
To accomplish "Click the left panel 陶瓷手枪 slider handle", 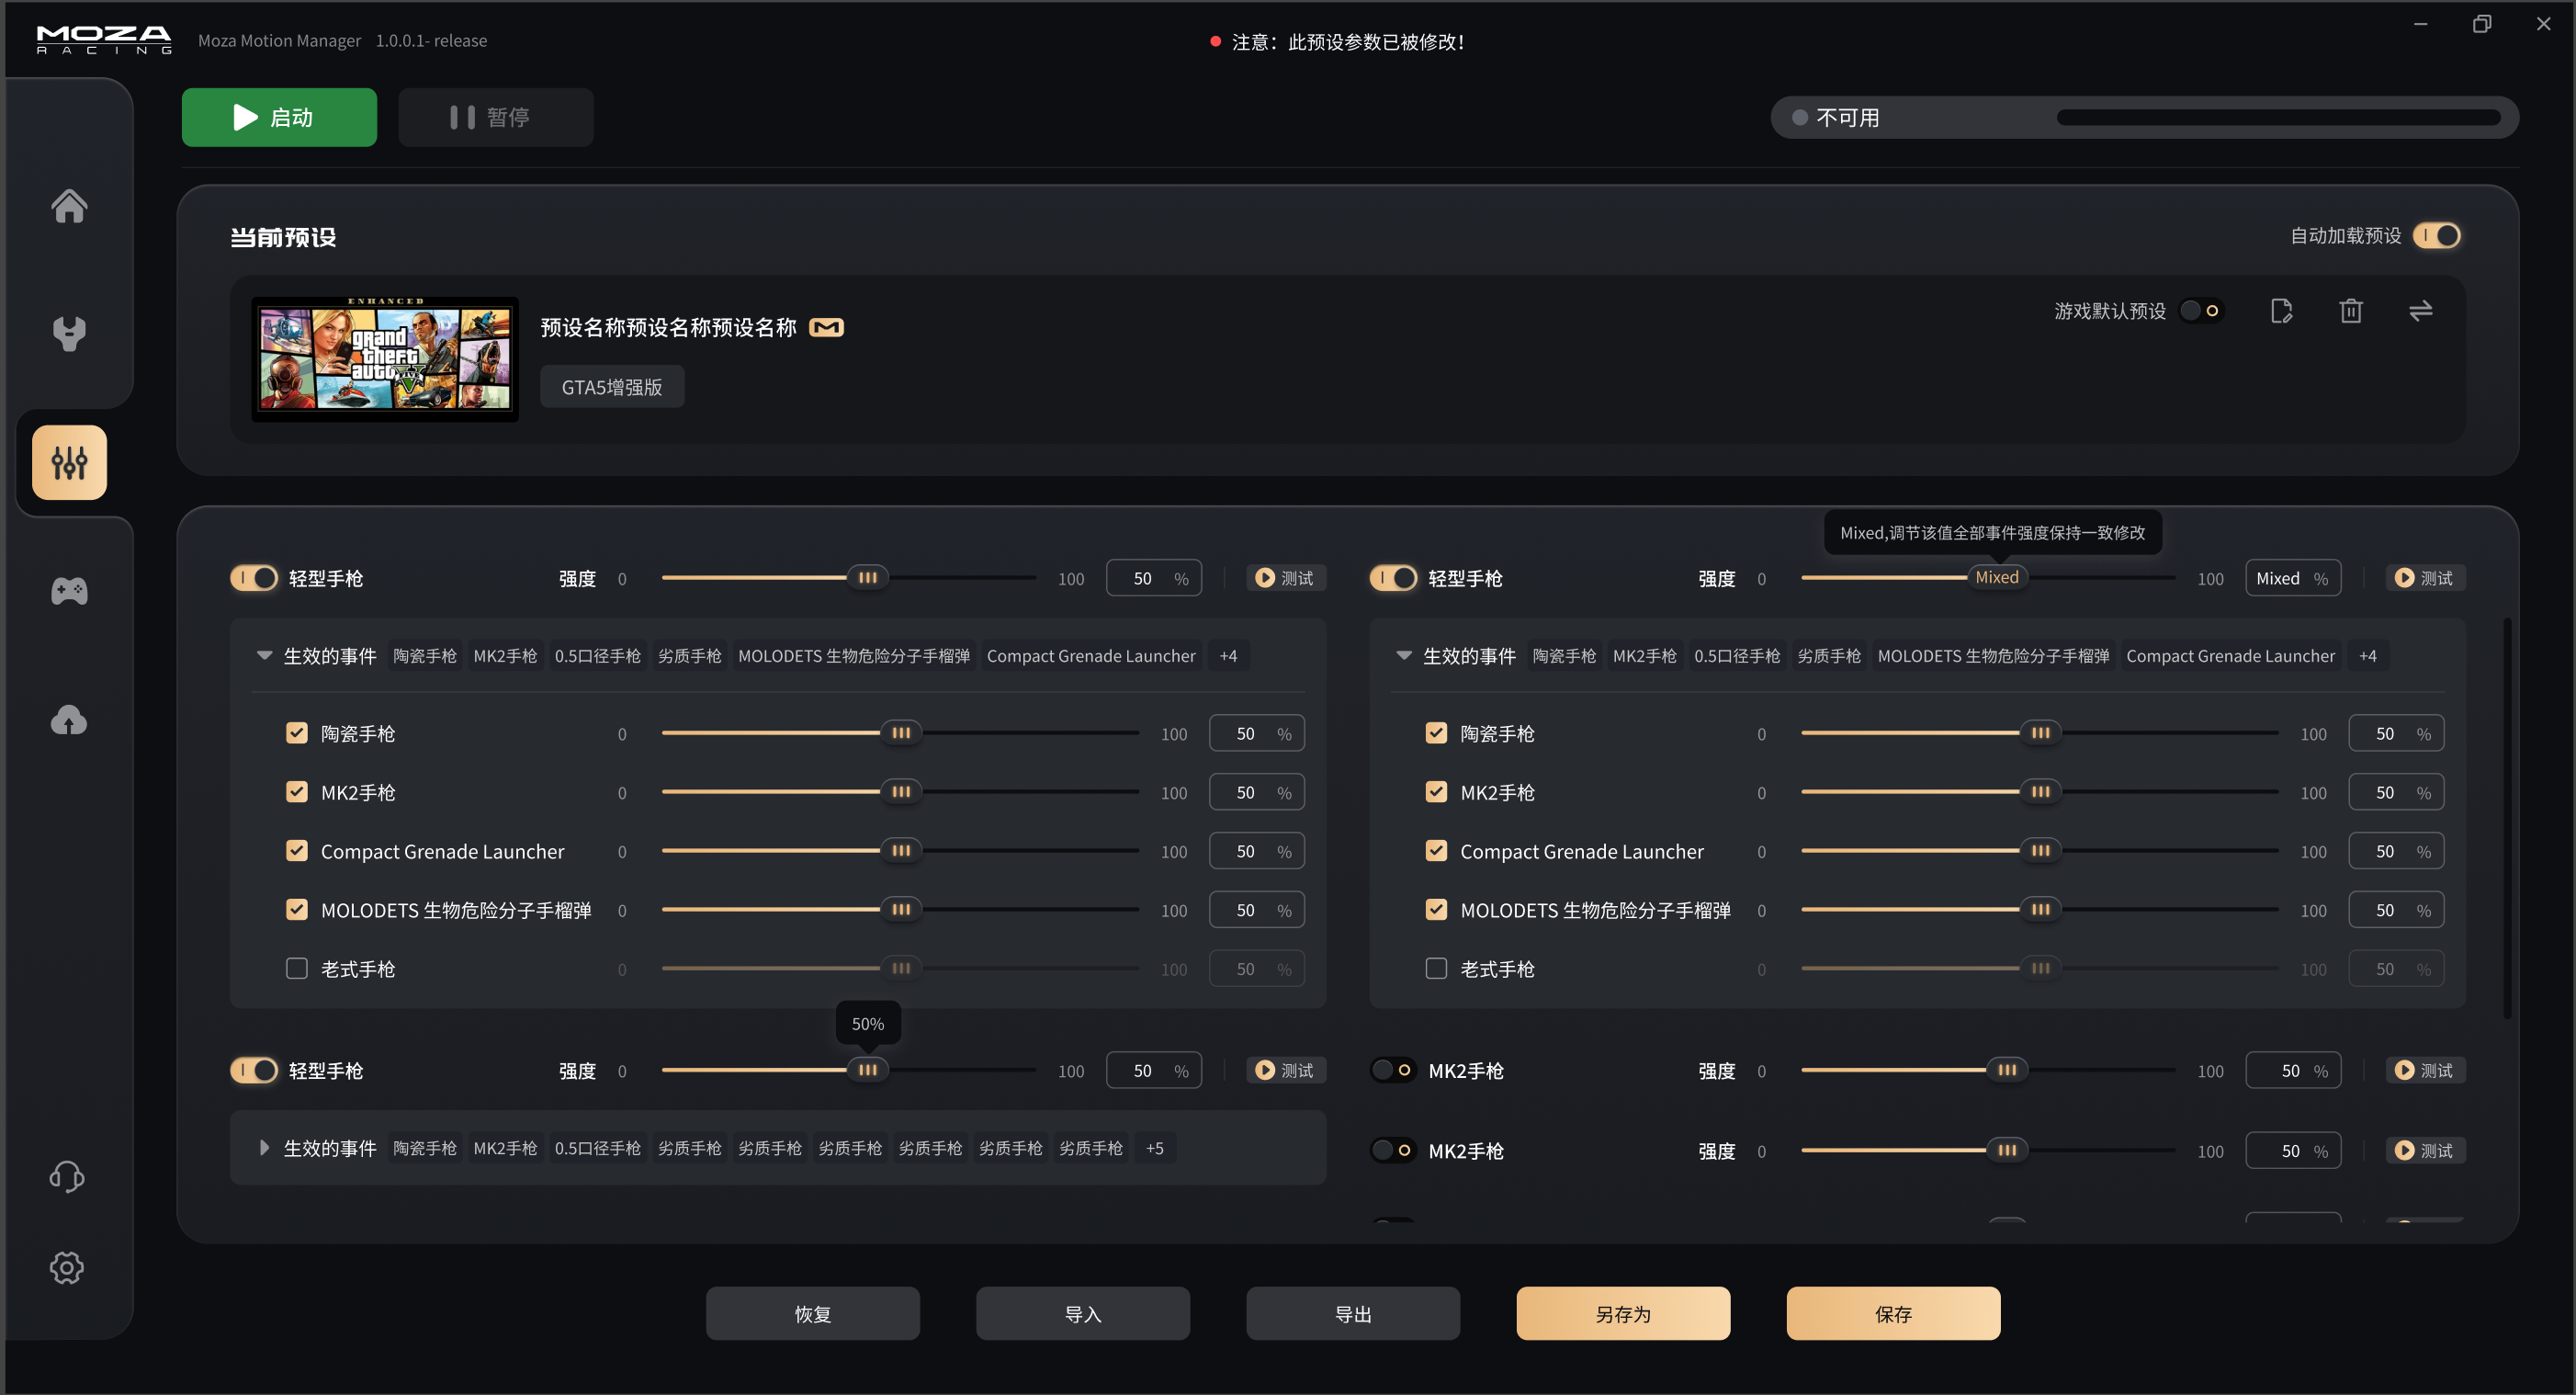I will (x=901, y=733).
